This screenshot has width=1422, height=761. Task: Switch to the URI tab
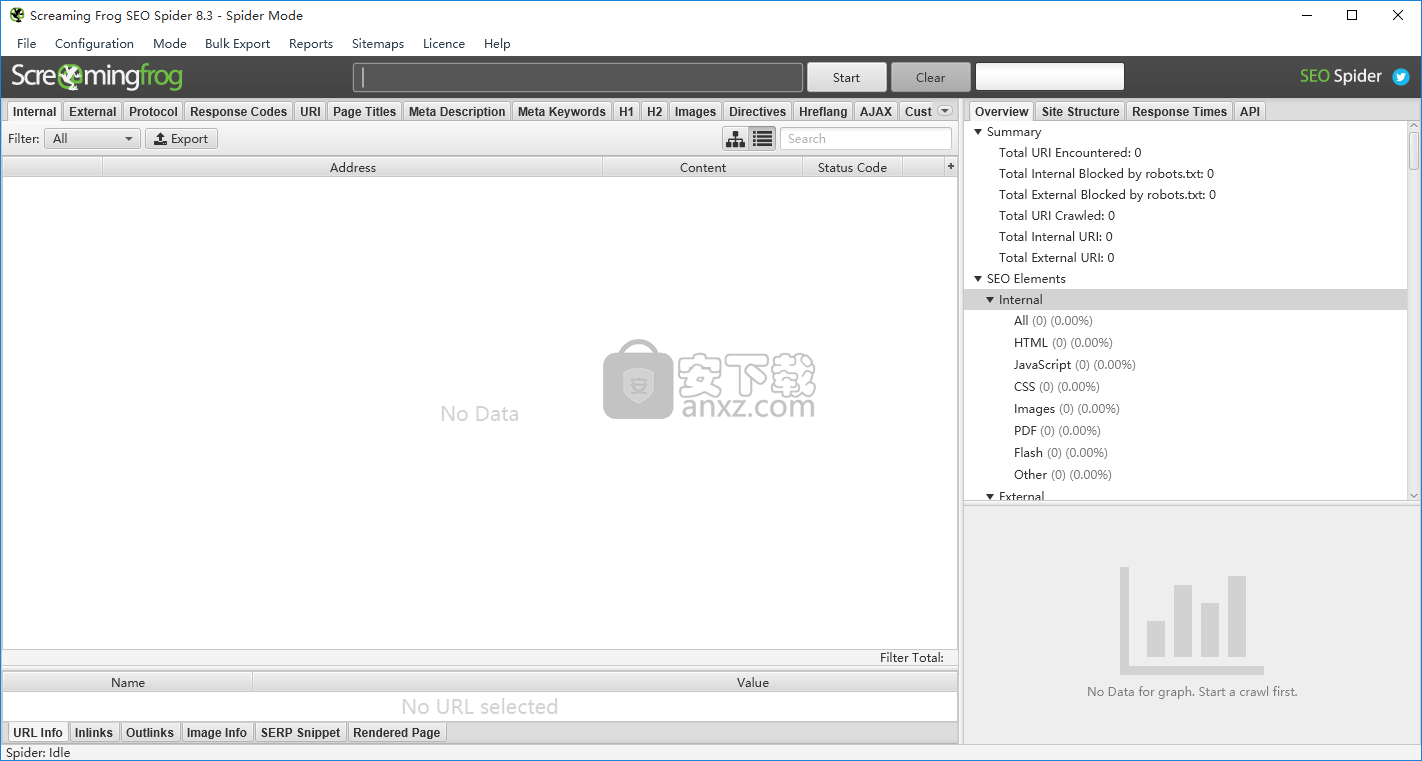[x=310, y=112]
